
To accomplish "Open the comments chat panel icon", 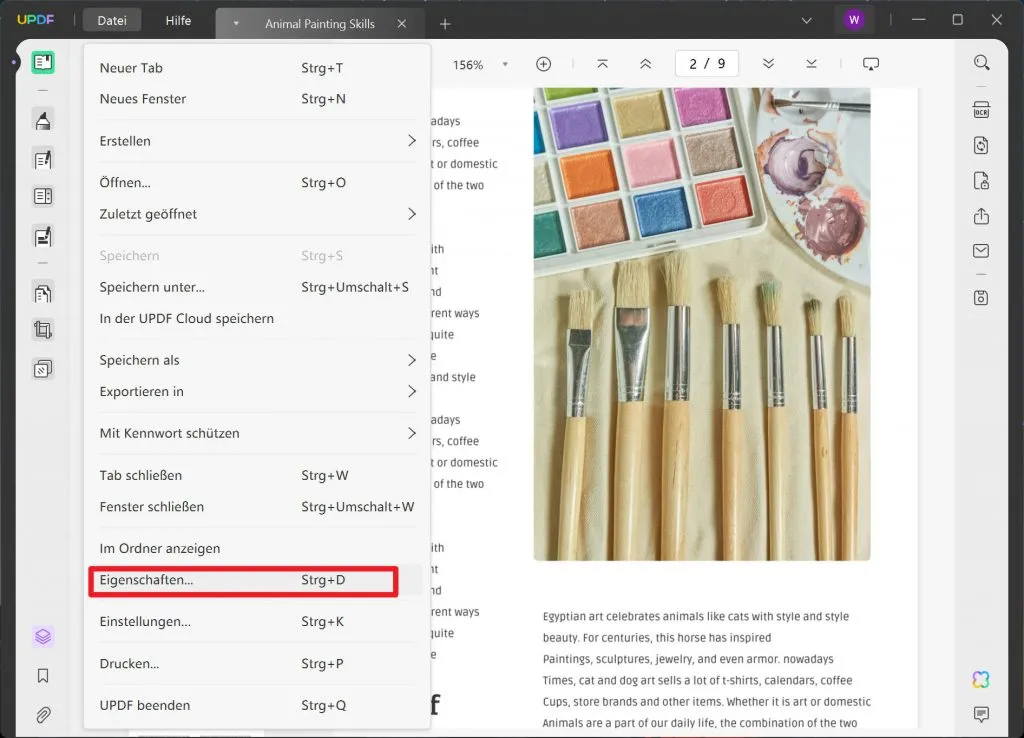I will [981, 714].
